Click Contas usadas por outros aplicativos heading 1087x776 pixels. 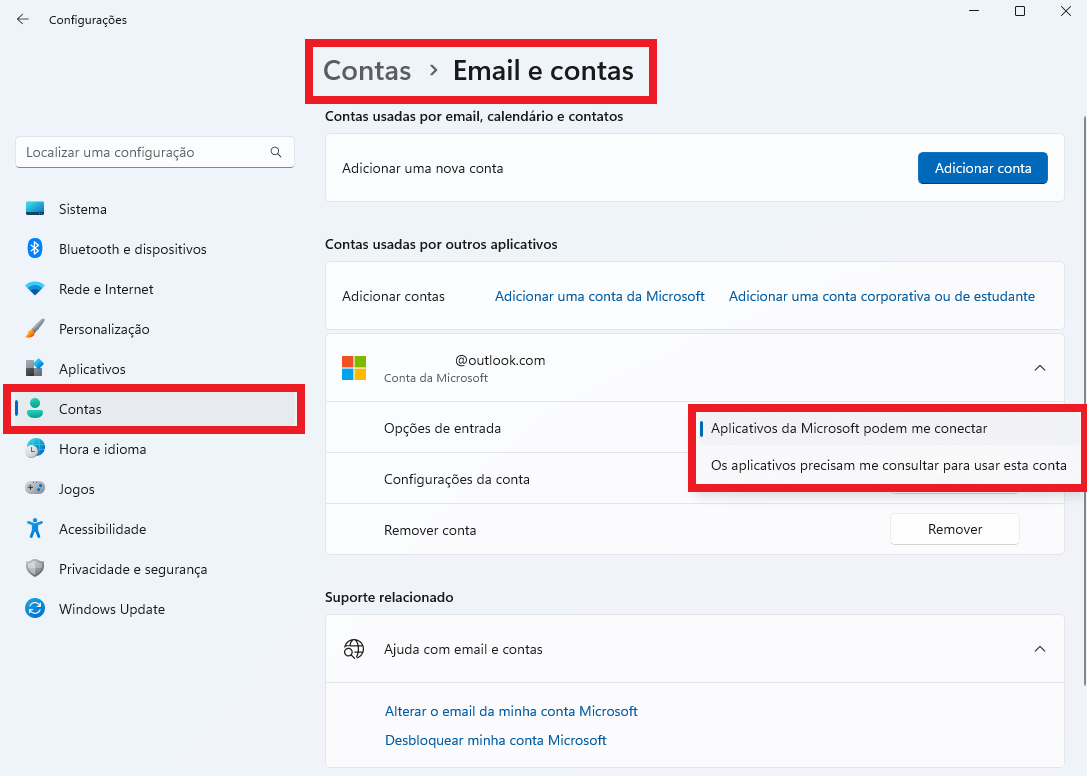441,244
